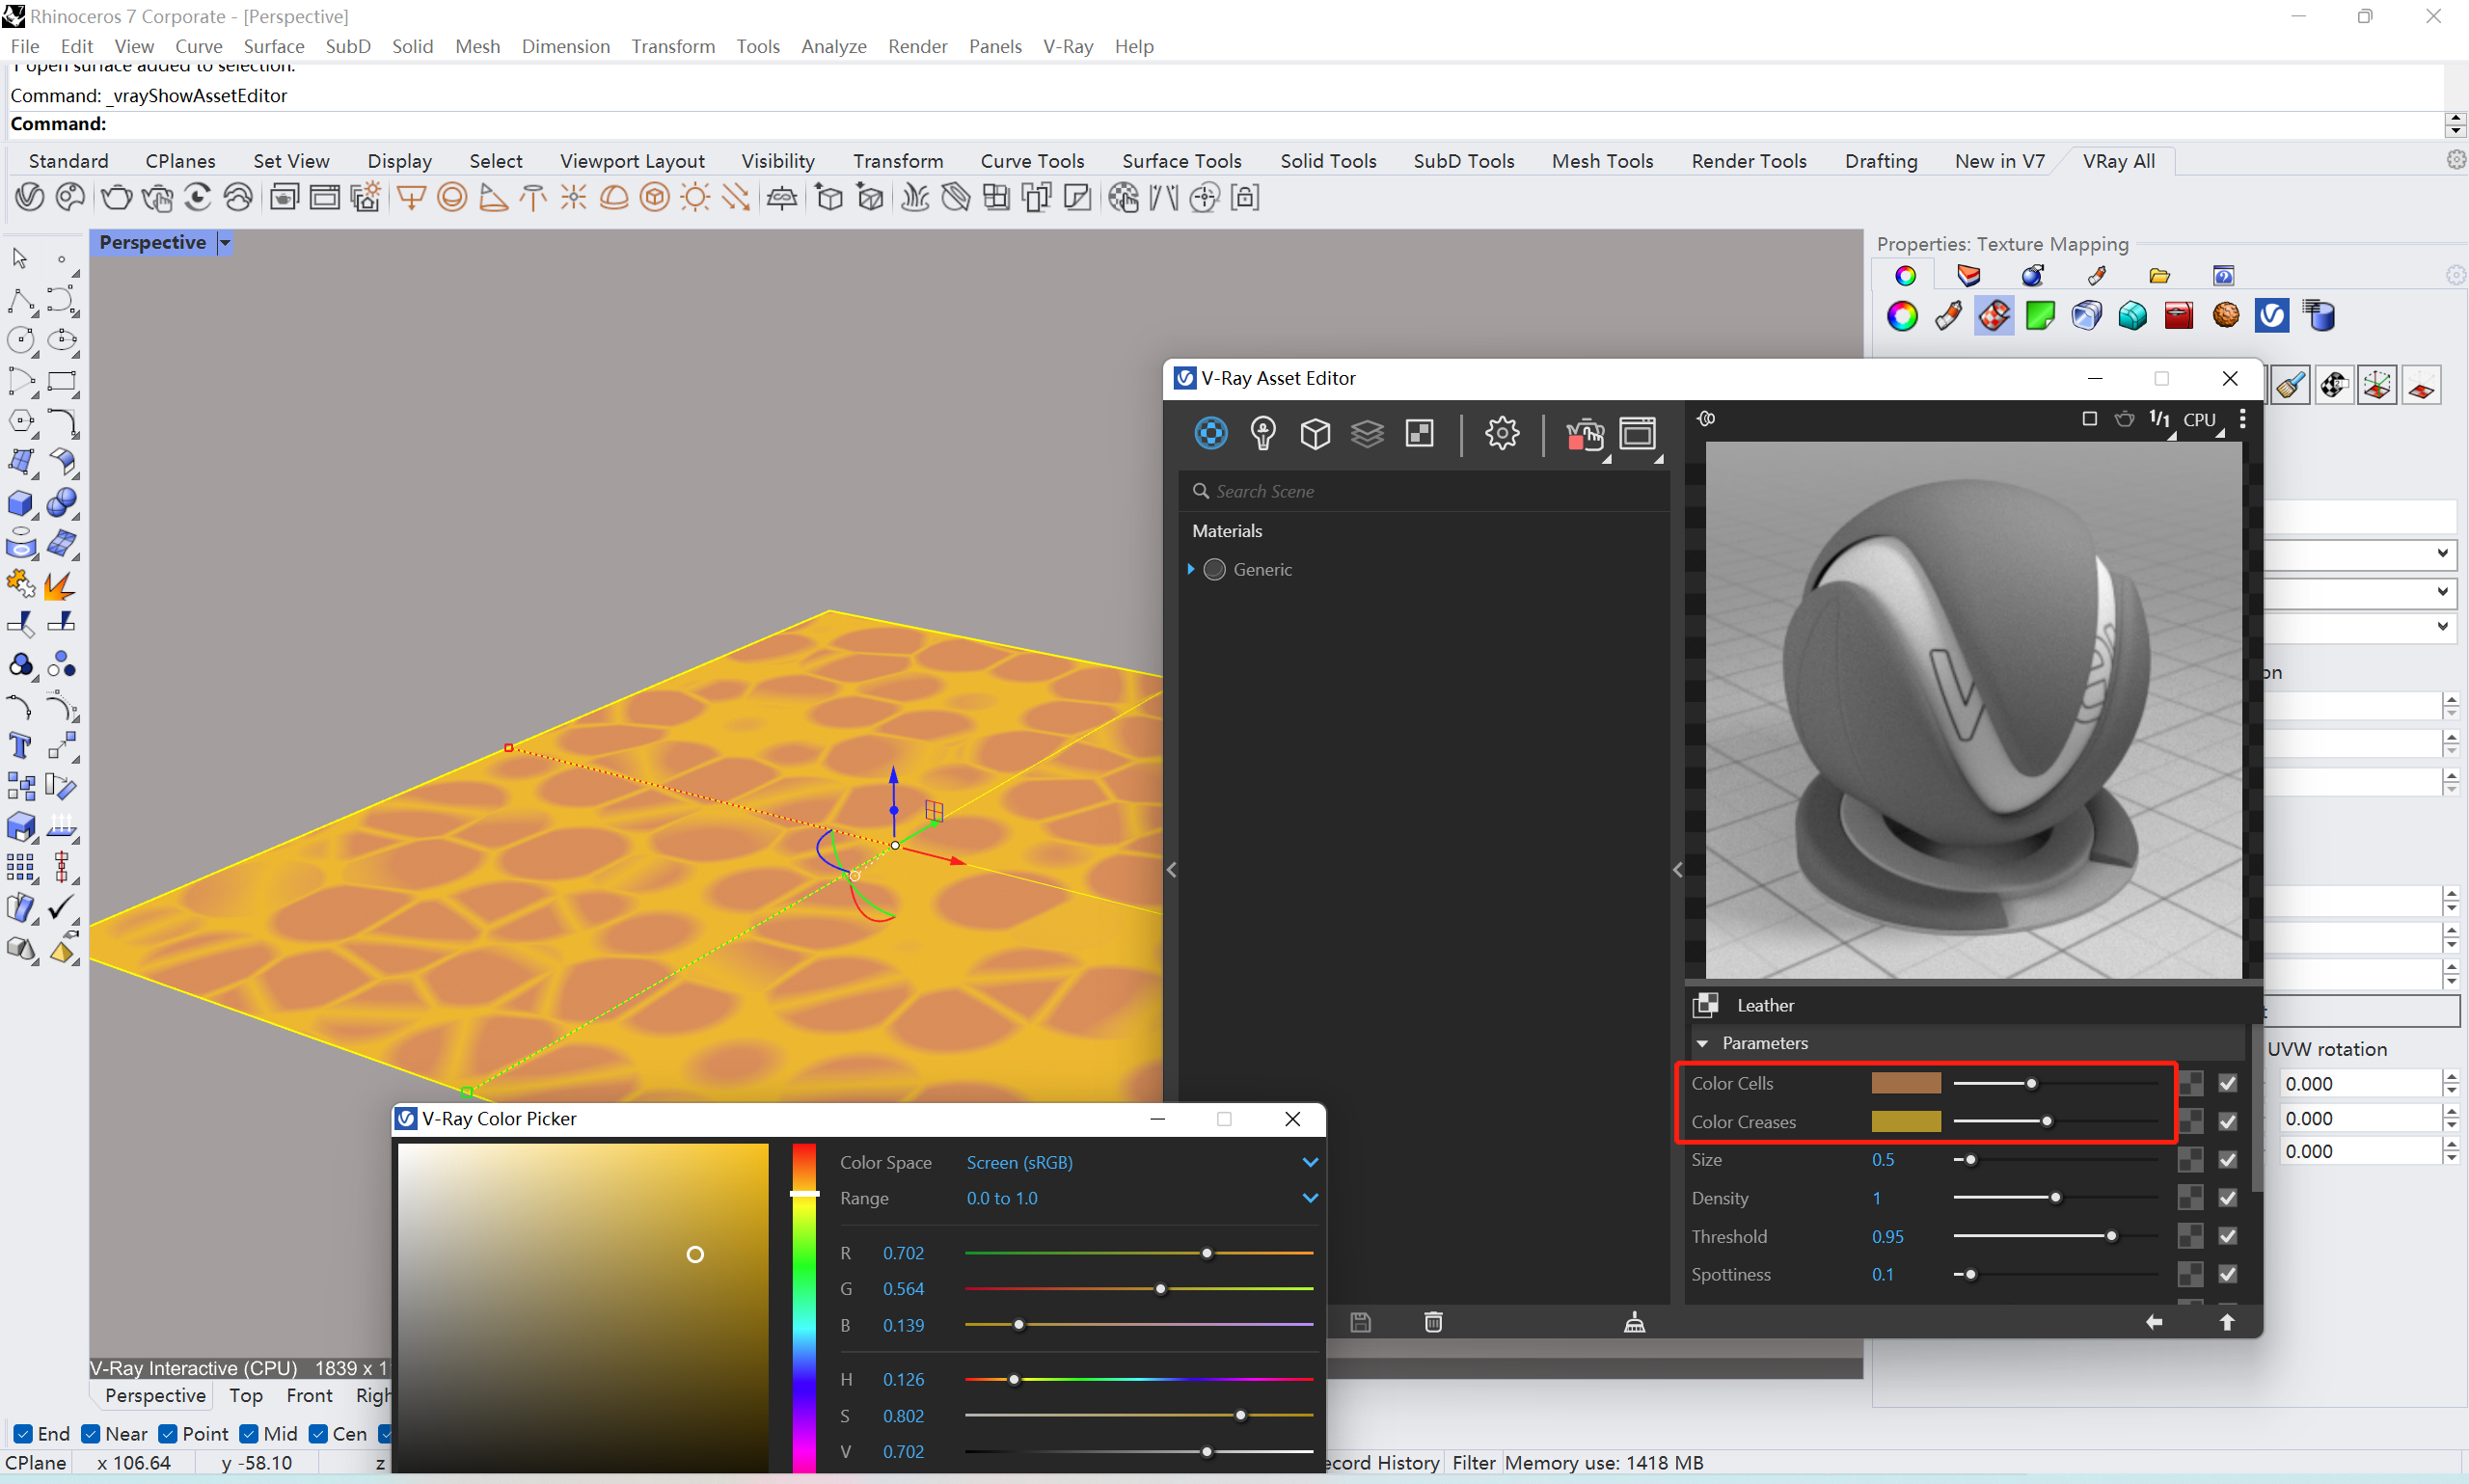
Task: Switch to Top viewport tab
Action: click(x=245, y=1395)
